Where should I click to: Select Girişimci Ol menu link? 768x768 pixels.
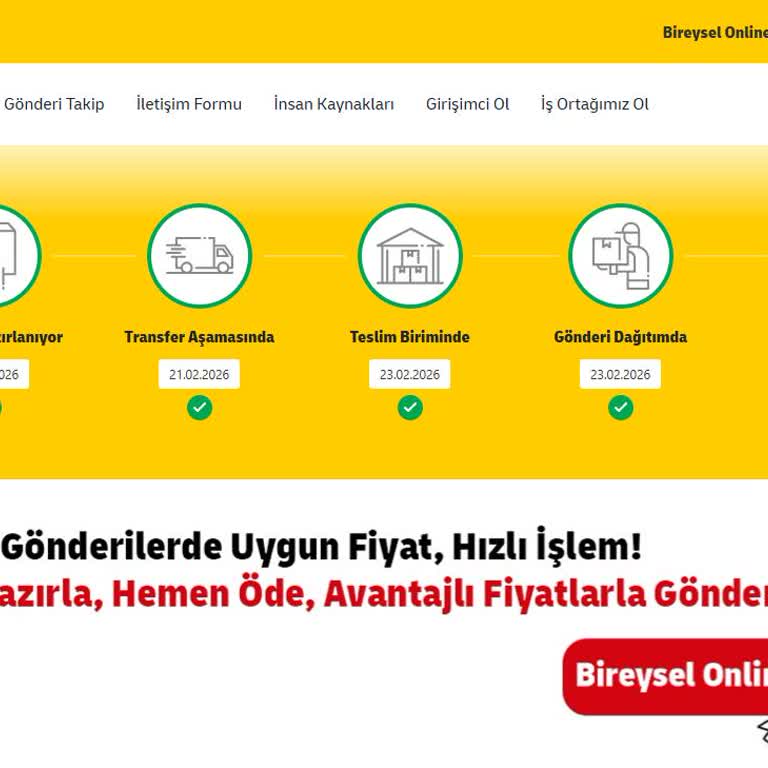click(x=467, y=104)
